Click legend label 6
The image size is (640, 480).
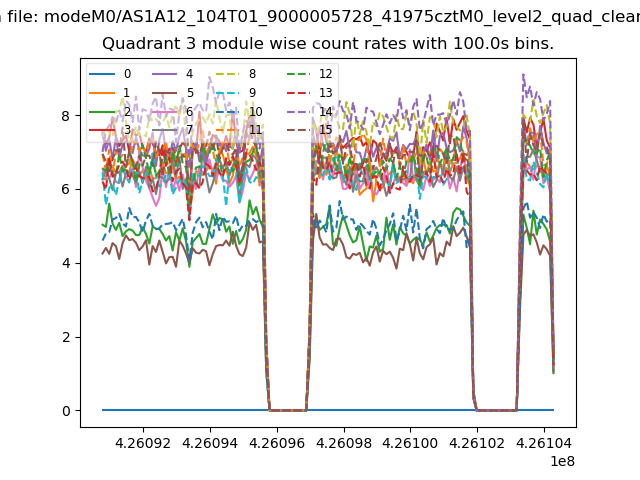coord(189,111)
